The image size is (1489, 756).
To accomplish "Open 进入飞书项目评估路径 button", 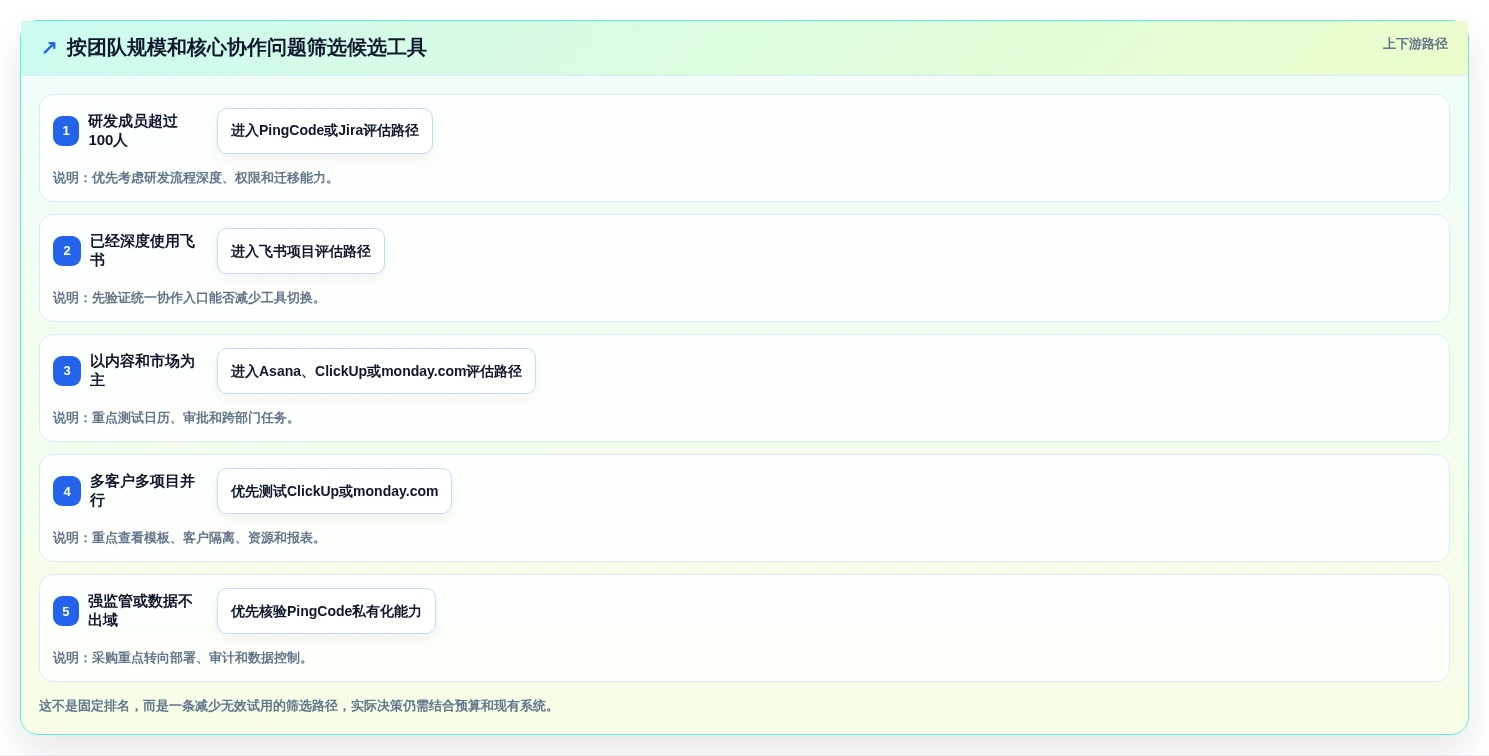I will 301,251.
